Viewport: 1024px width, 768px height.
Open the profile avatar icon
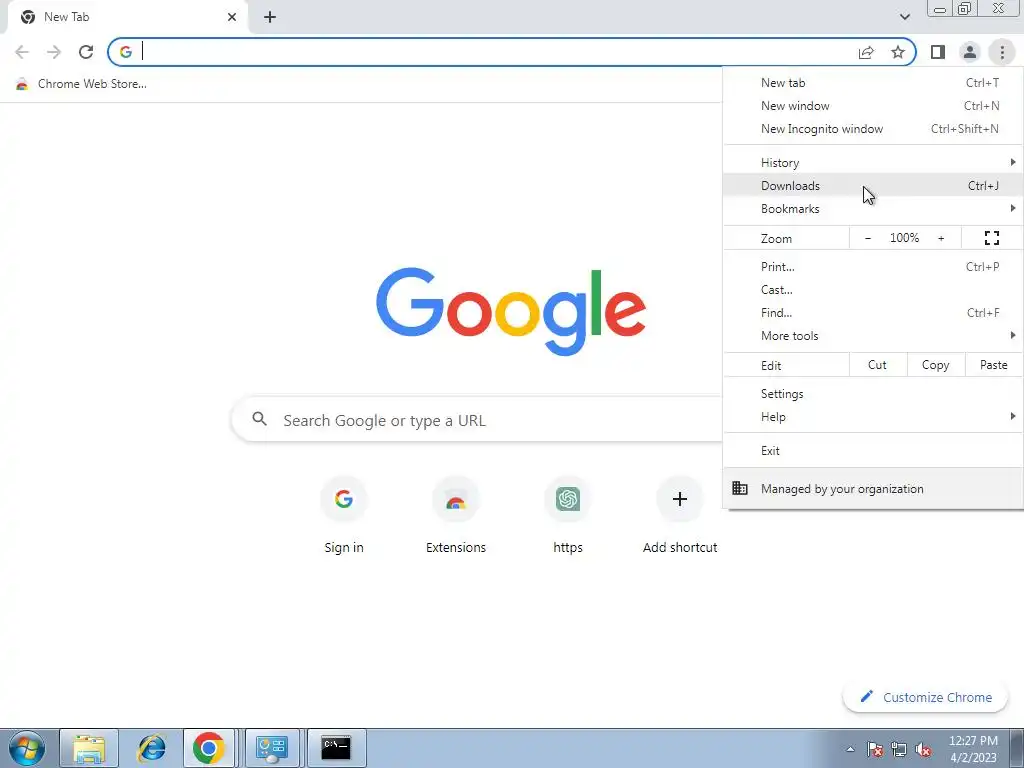[970, 52]
